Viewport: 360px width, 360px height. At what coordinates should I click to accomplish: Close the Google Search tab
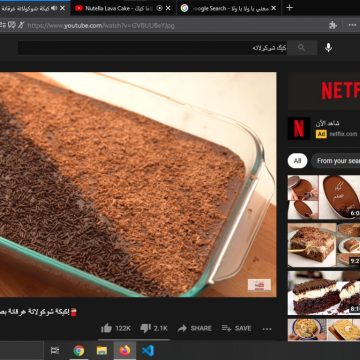point(274,8)
